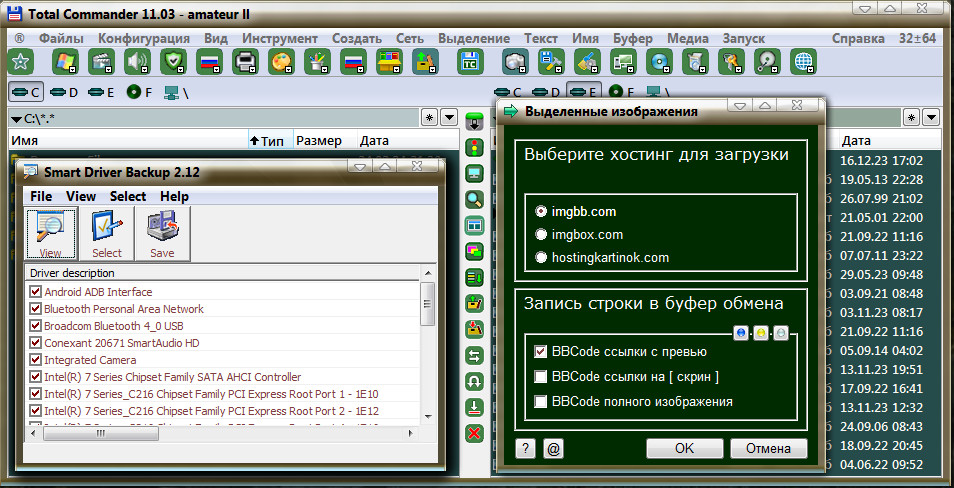This screenshot has height=488, width=954.
Task: Click OK in Выделенные изображения dialog
Action: coord(684,448)
